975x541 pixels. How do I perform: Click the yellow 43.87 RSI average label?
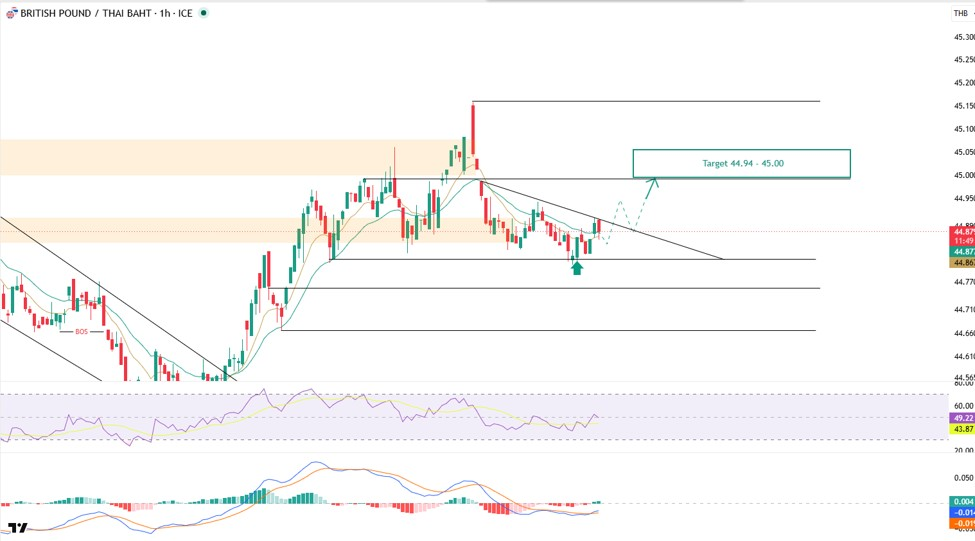coord(963,429)
